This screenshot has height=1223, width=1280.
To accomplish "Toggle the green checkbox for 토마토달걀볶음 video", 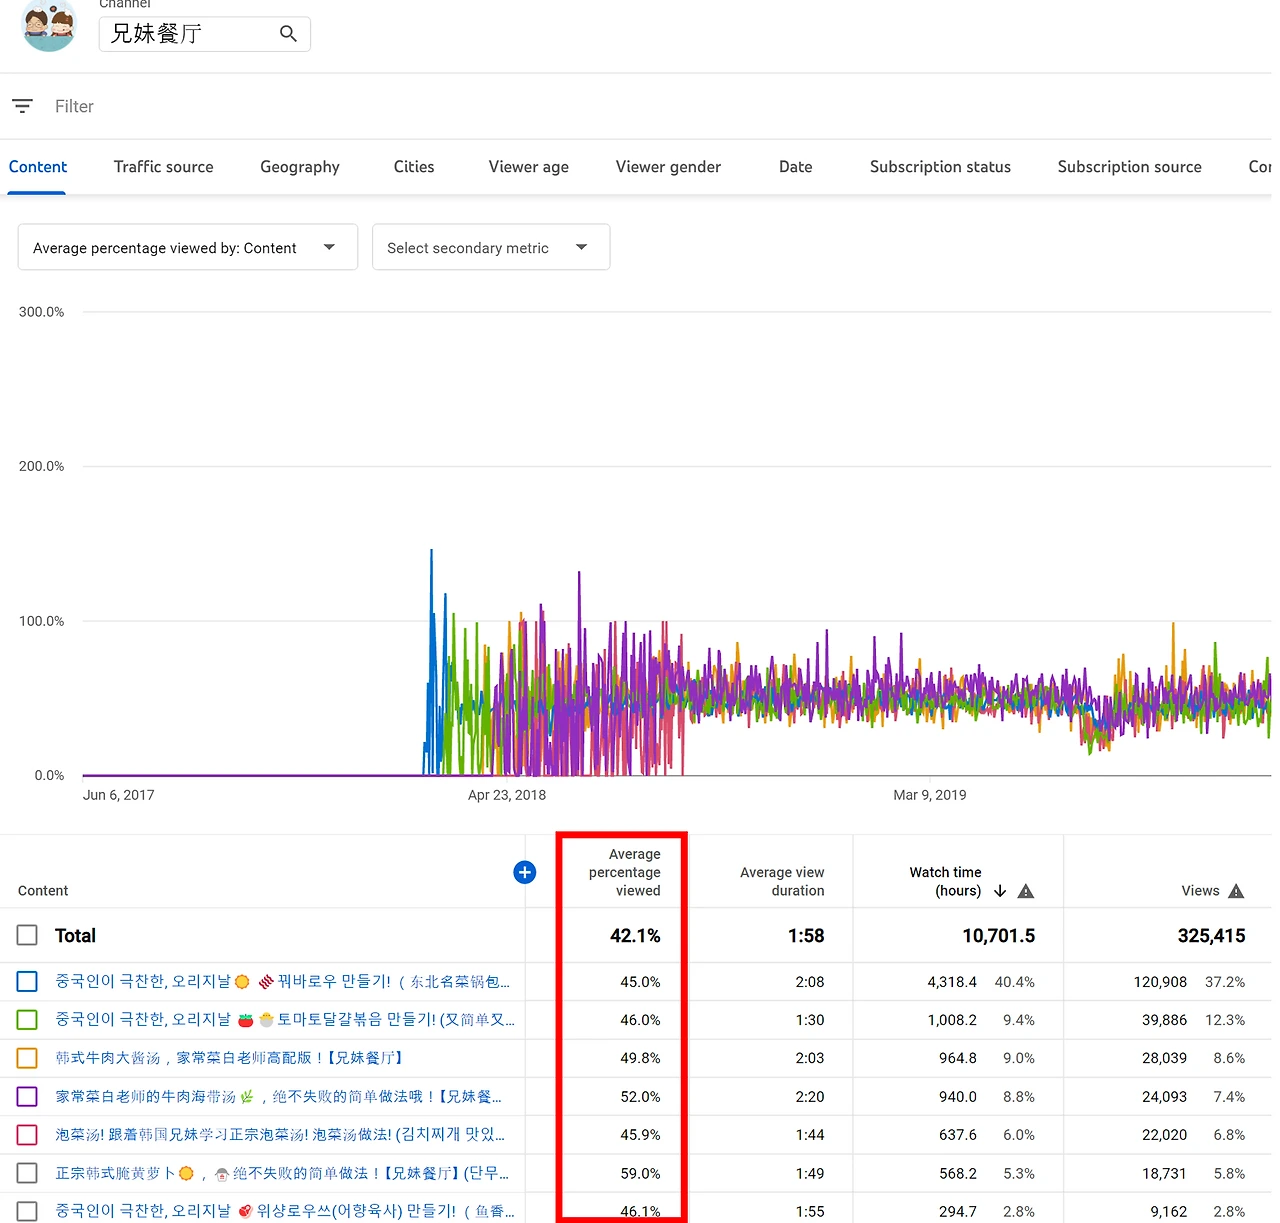I will [x=27, y=1020].
